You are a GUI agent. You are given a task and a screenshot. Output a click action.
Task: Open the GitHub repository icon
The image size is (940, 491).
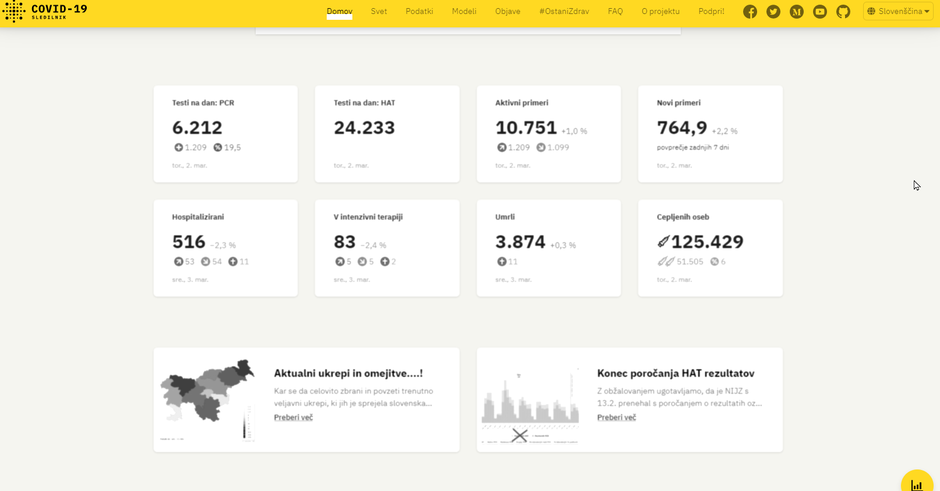[843, 12]
